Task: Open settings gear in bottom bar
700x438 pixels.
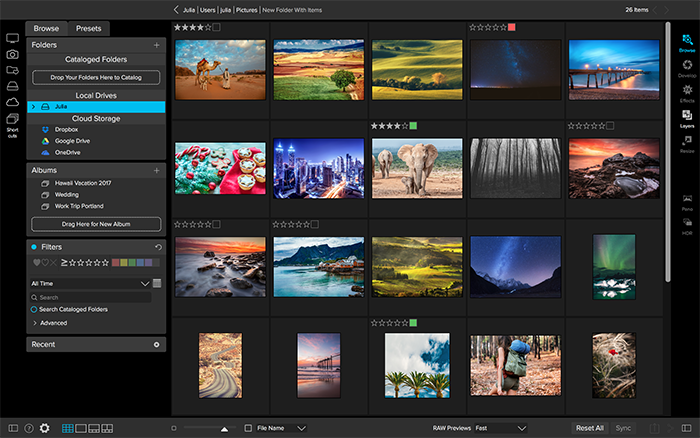Action: (44, 428)
